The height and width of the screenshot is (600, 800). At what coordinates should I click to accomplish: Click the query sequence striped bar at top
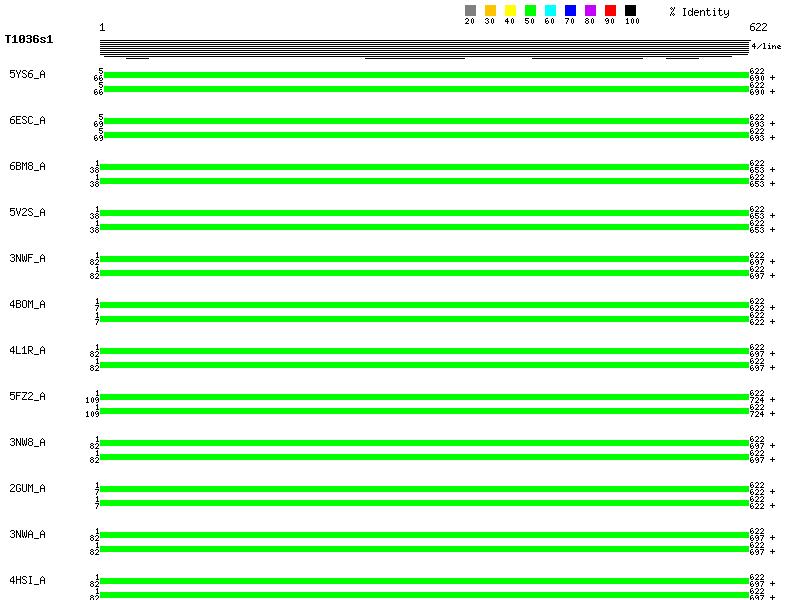coord(424,48)
